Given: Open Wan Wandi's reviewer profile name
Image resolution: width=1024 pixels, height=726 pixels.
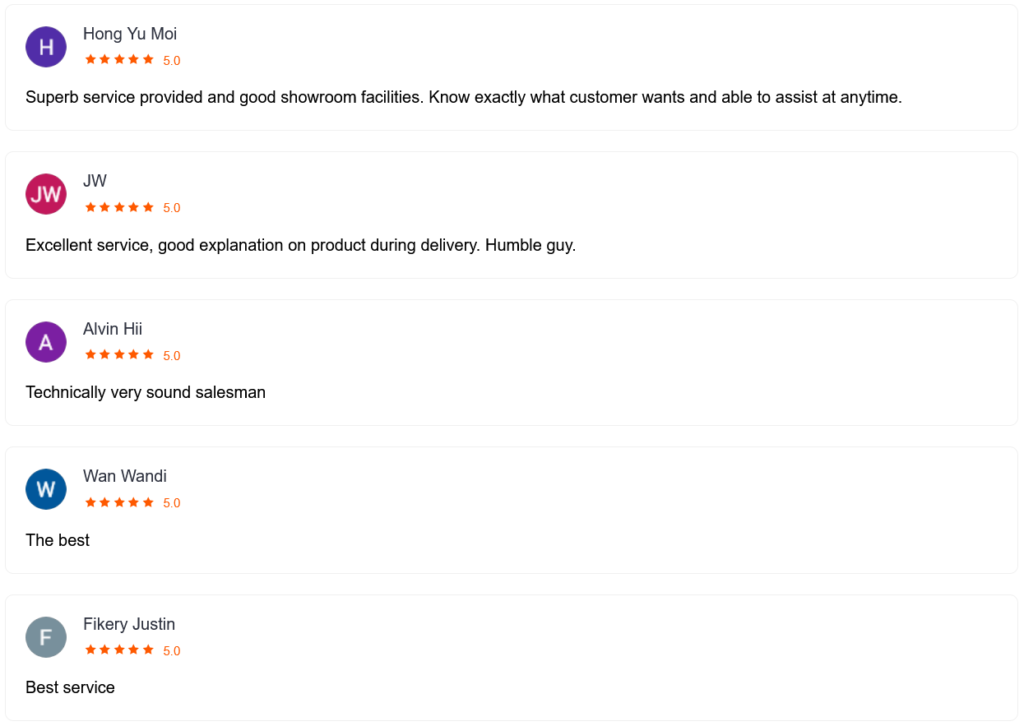Looking at the screenshot, I should pos(125,476).
